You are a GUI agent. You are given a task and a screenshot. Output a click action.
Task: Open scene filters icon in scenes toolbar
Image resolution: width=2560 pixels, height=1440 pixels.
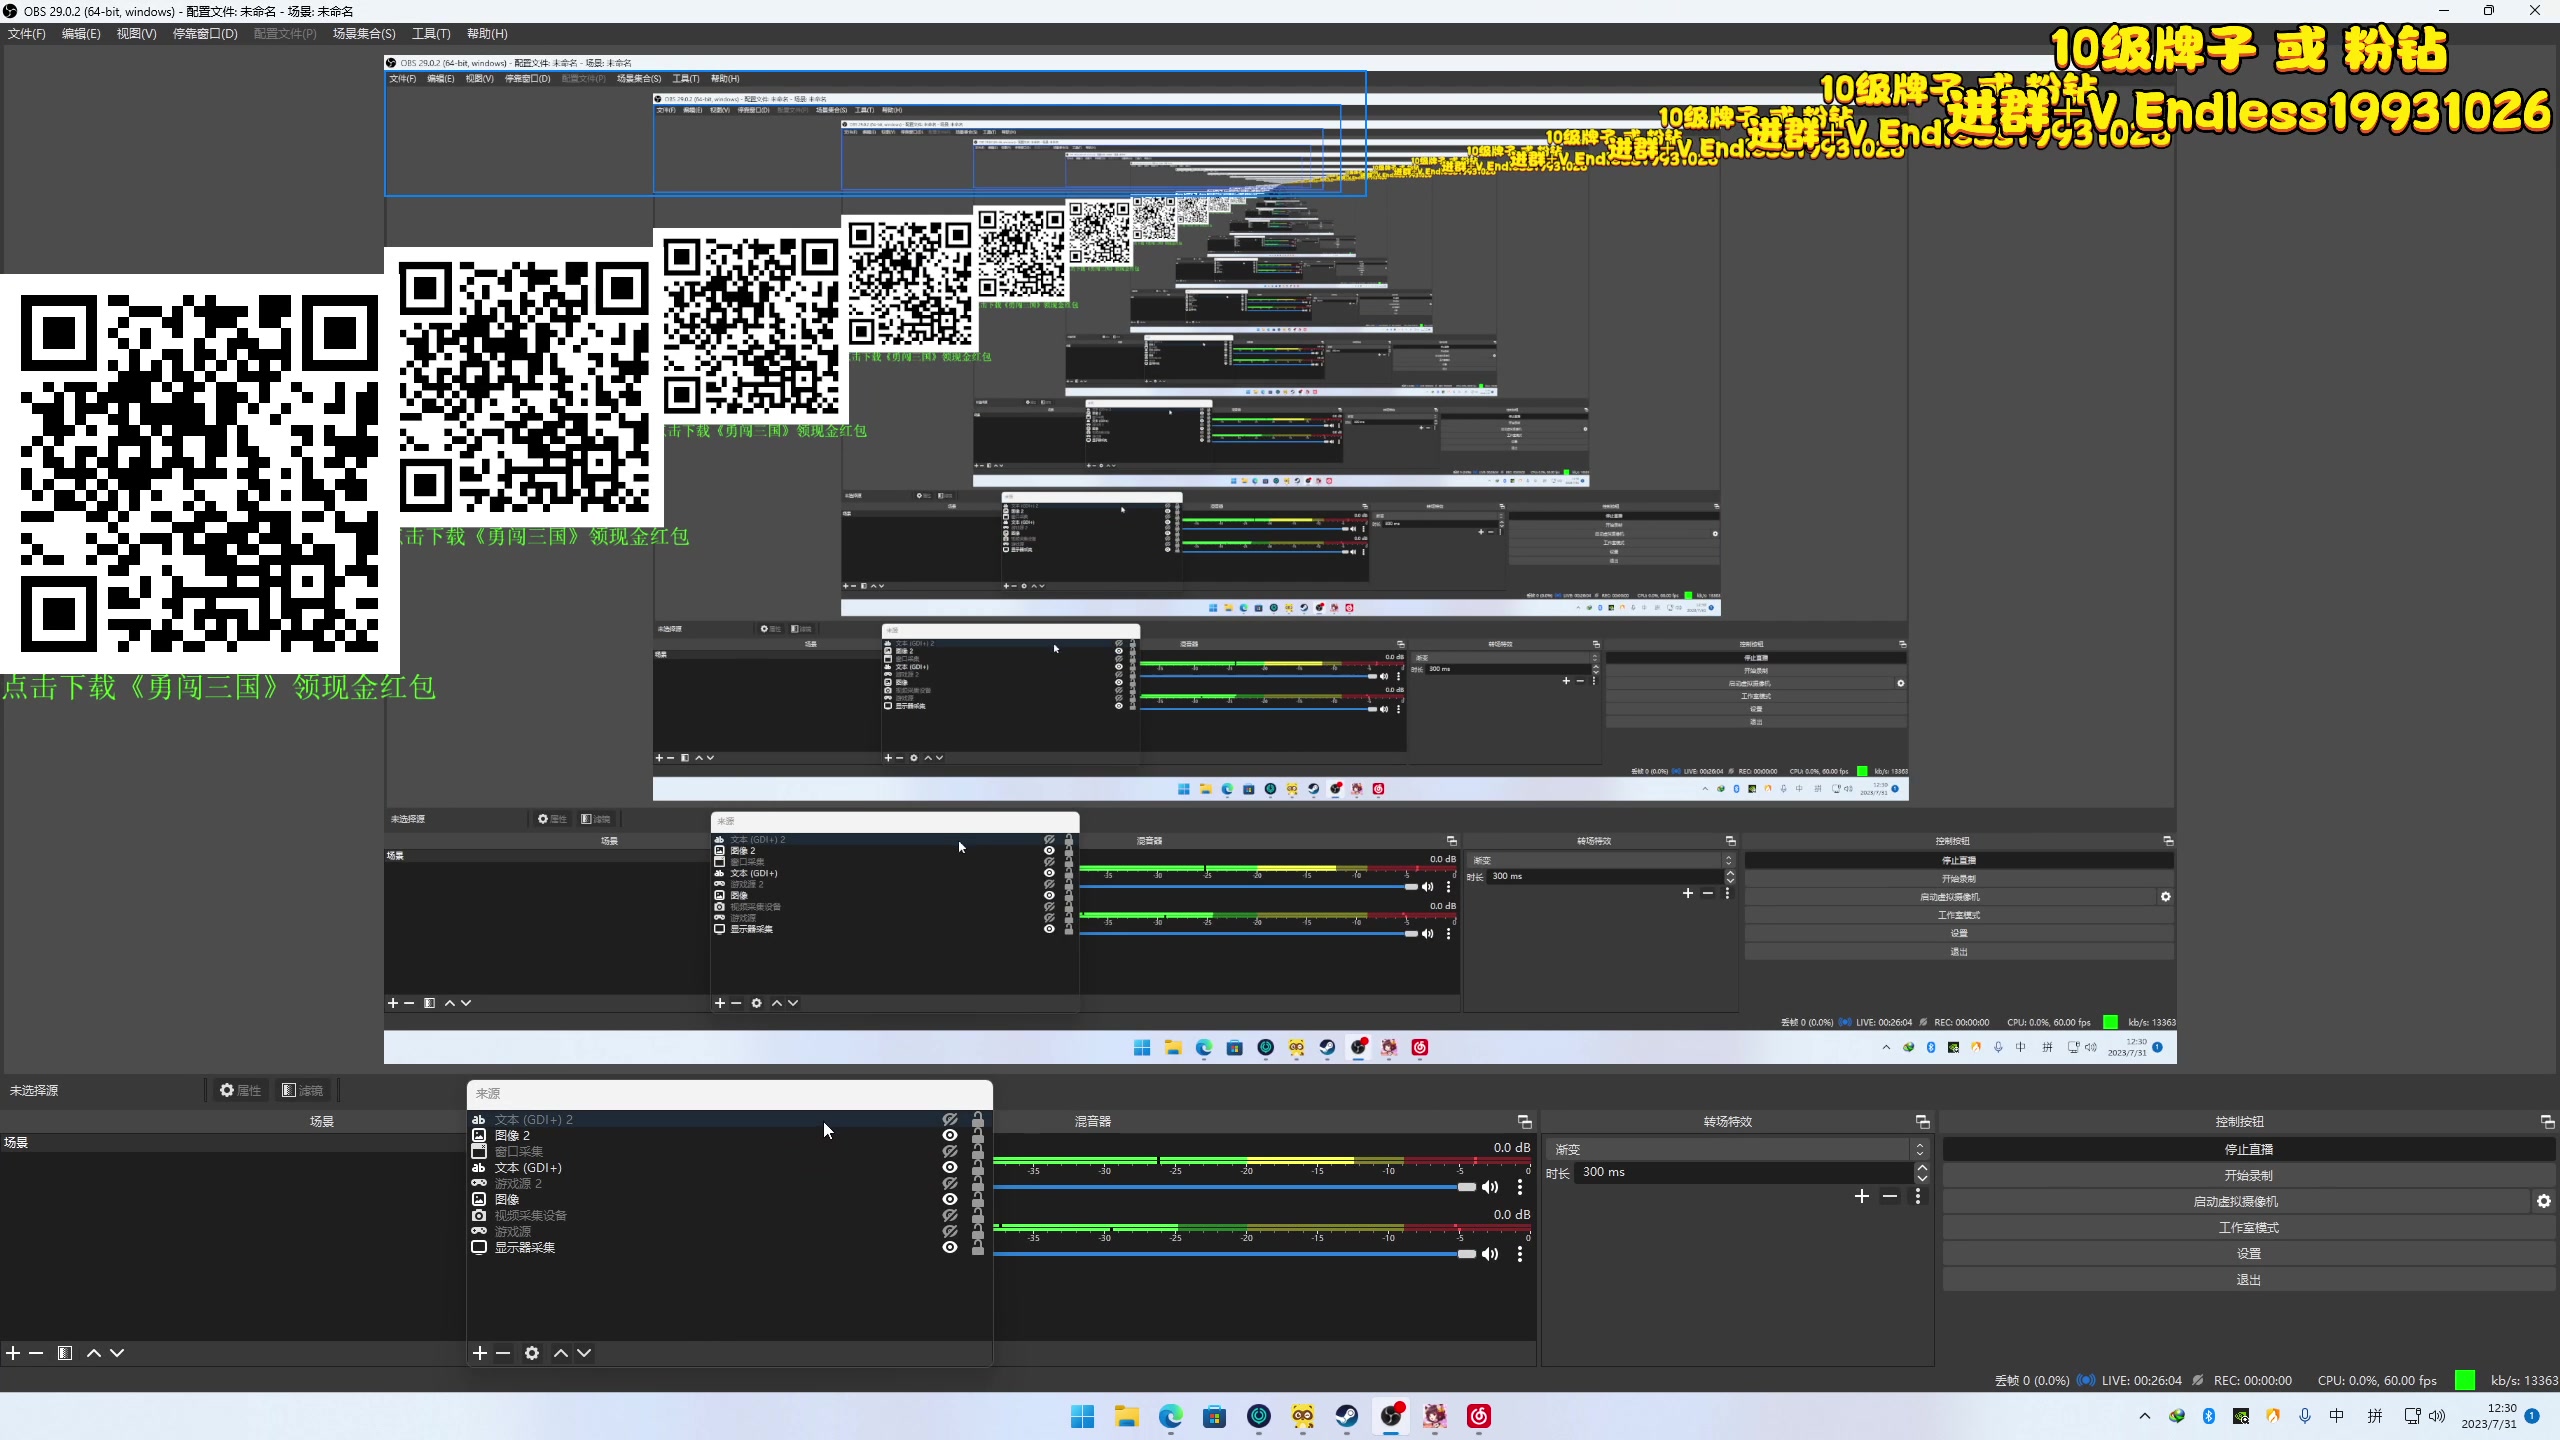[65, 1353]
